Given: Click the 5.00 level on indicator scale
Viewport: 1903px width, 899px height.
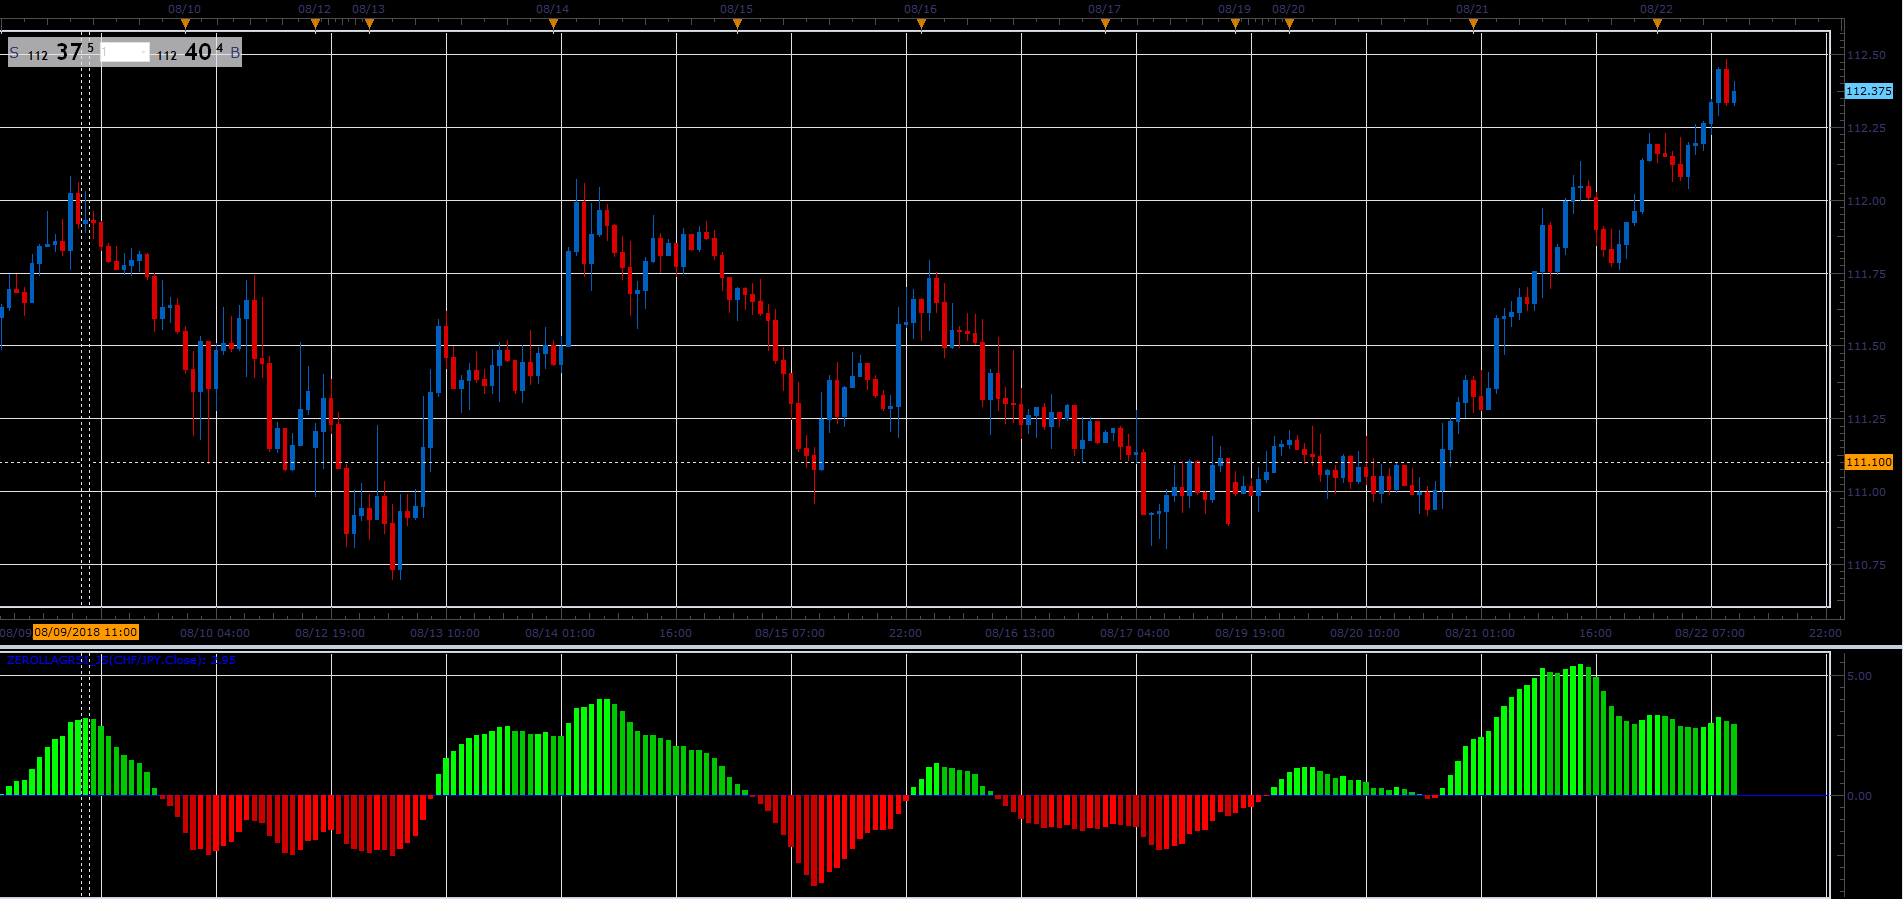Looking at the screenshot, I should coord(1859,676).
